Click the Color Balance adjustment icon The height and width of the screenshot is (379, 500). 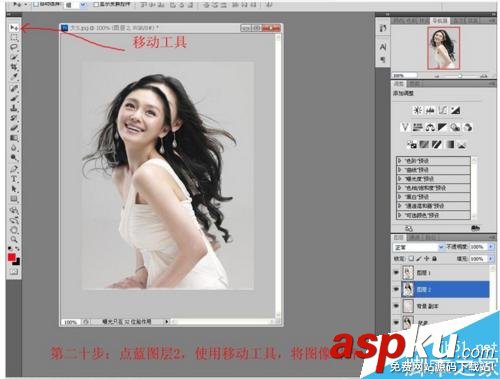point(430,127)
